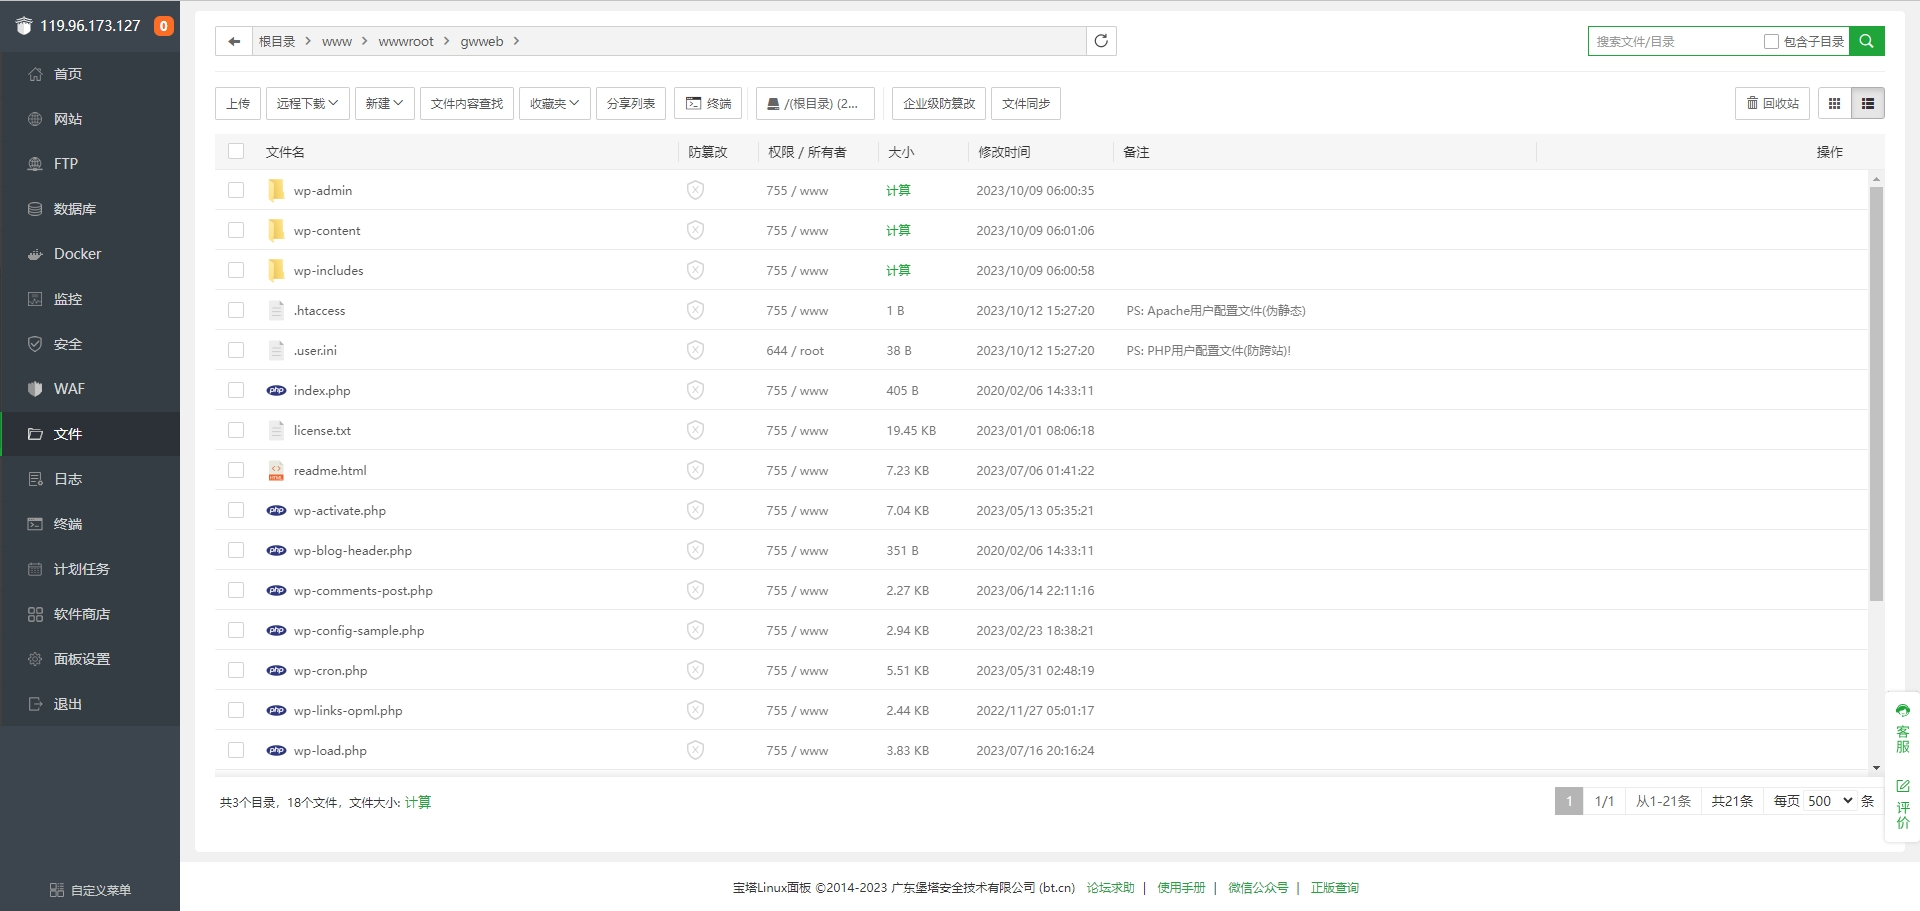Click the 文件同步 button
The width and height of the screenshot is (1920, 911).
(1026, 103)
